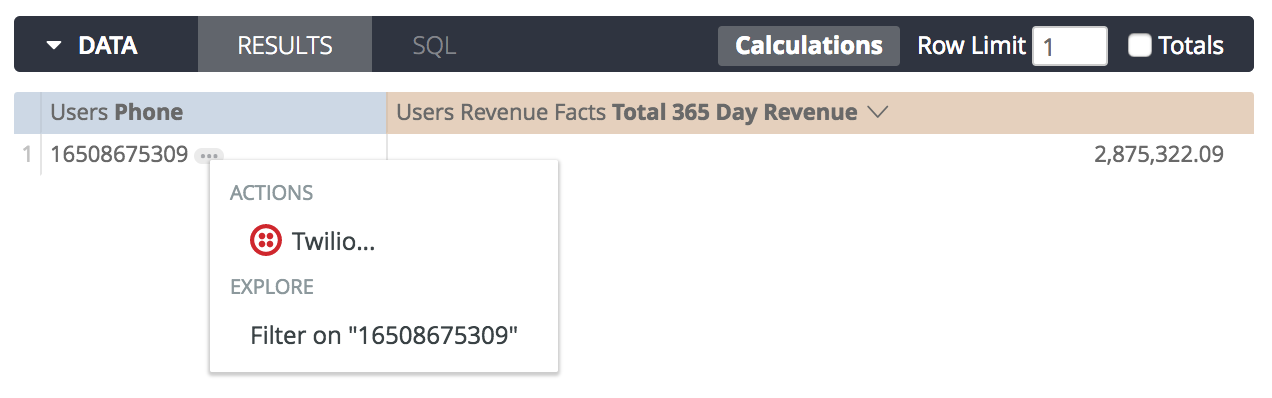Image resolution: width=1272 pixels, height=398 pixels.
Task: Click the Row Limit label
Action: (x=971, y=45)
